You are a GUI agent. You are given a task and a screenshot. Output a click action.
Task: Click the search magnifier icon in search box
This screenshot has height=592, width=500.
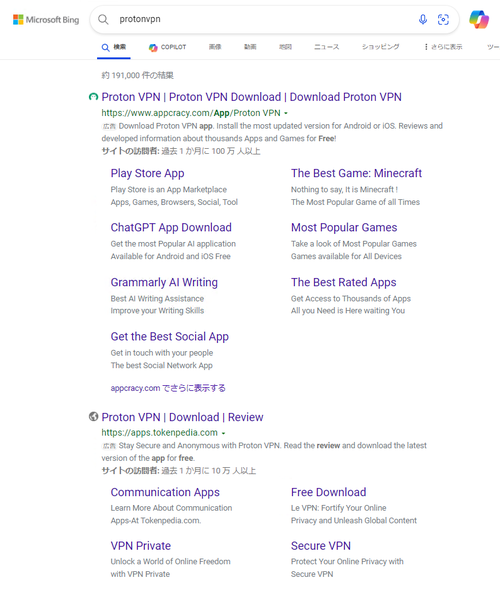point(103,19)
